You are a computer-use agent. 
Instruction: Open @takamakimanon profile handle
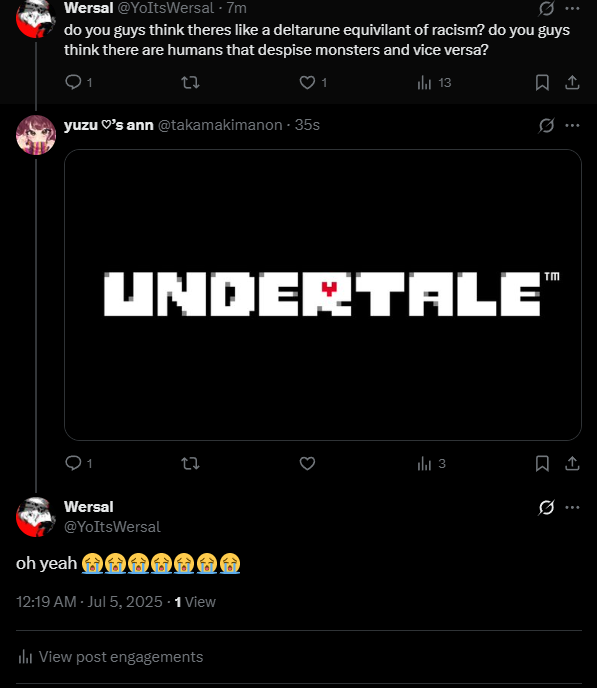[220, 125]
